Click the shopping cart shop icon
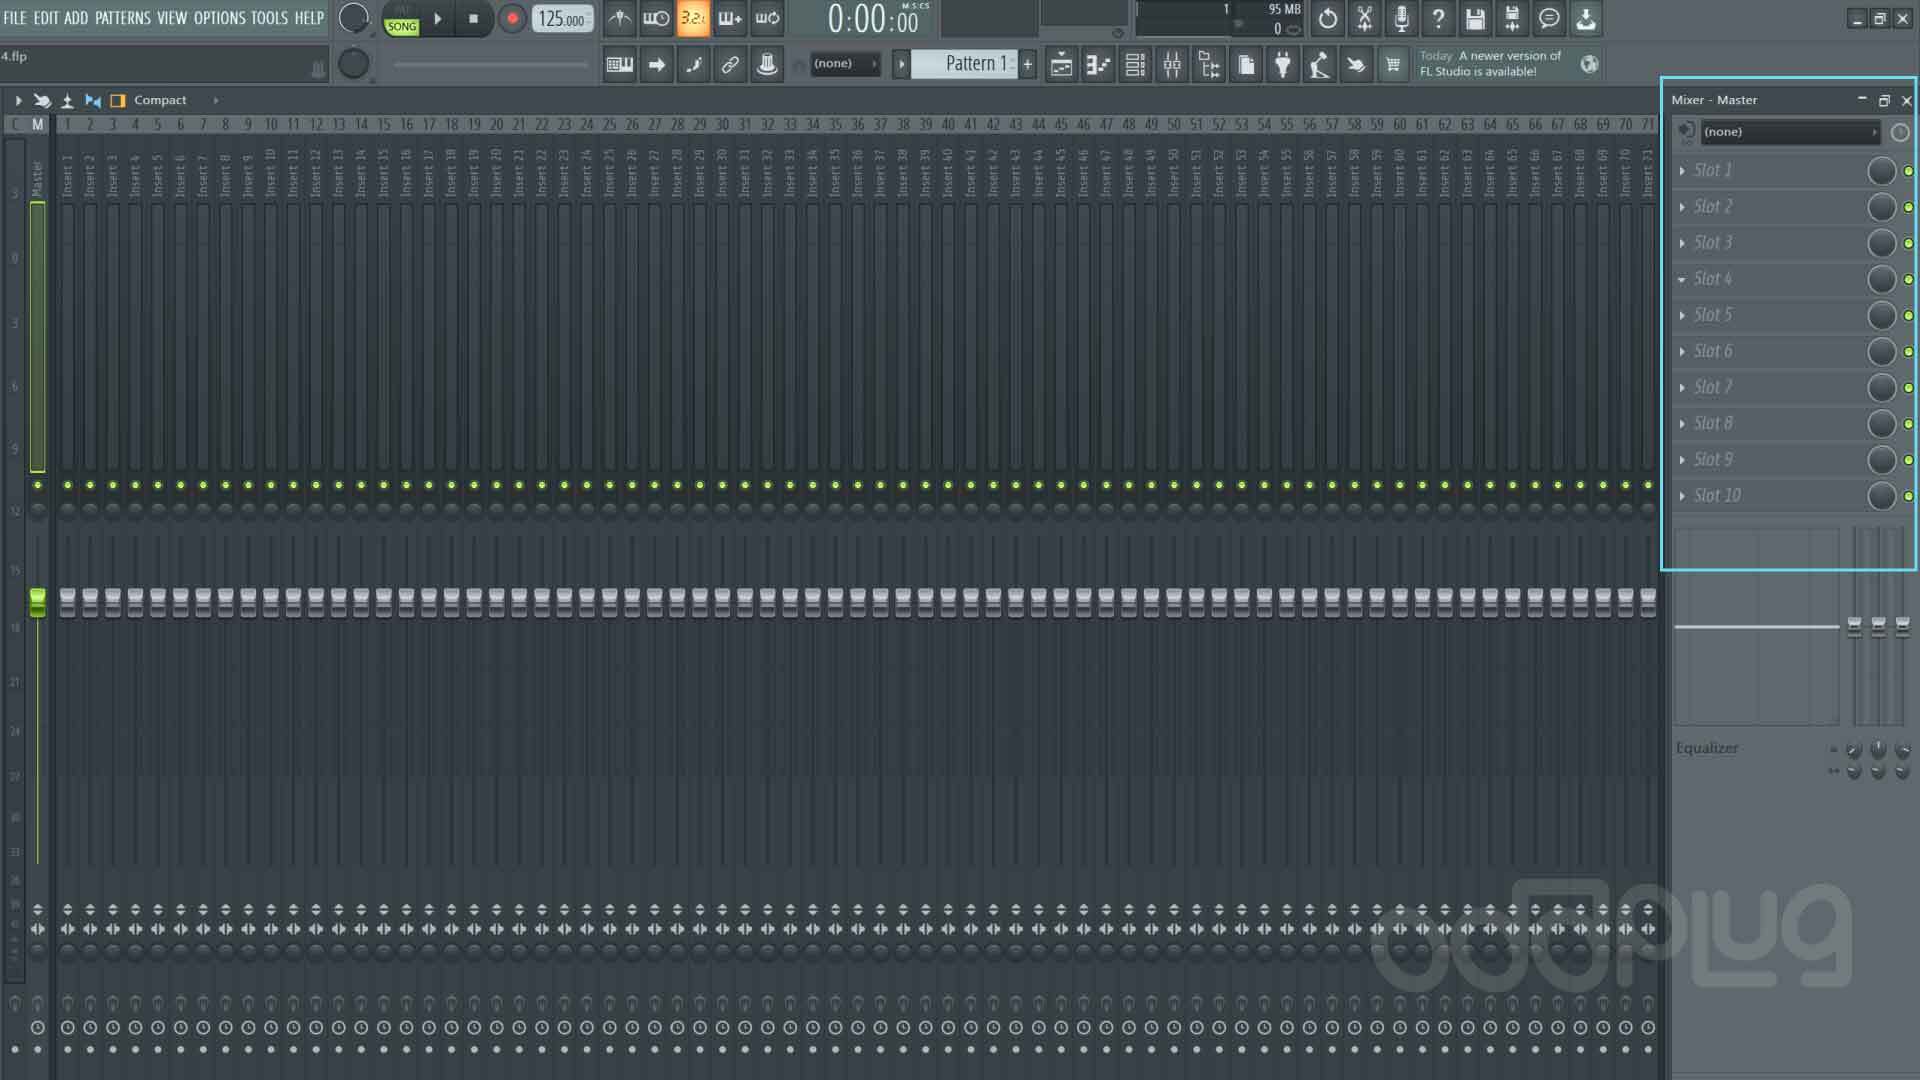The image size is (1920, 1080). pos(1394,65)
